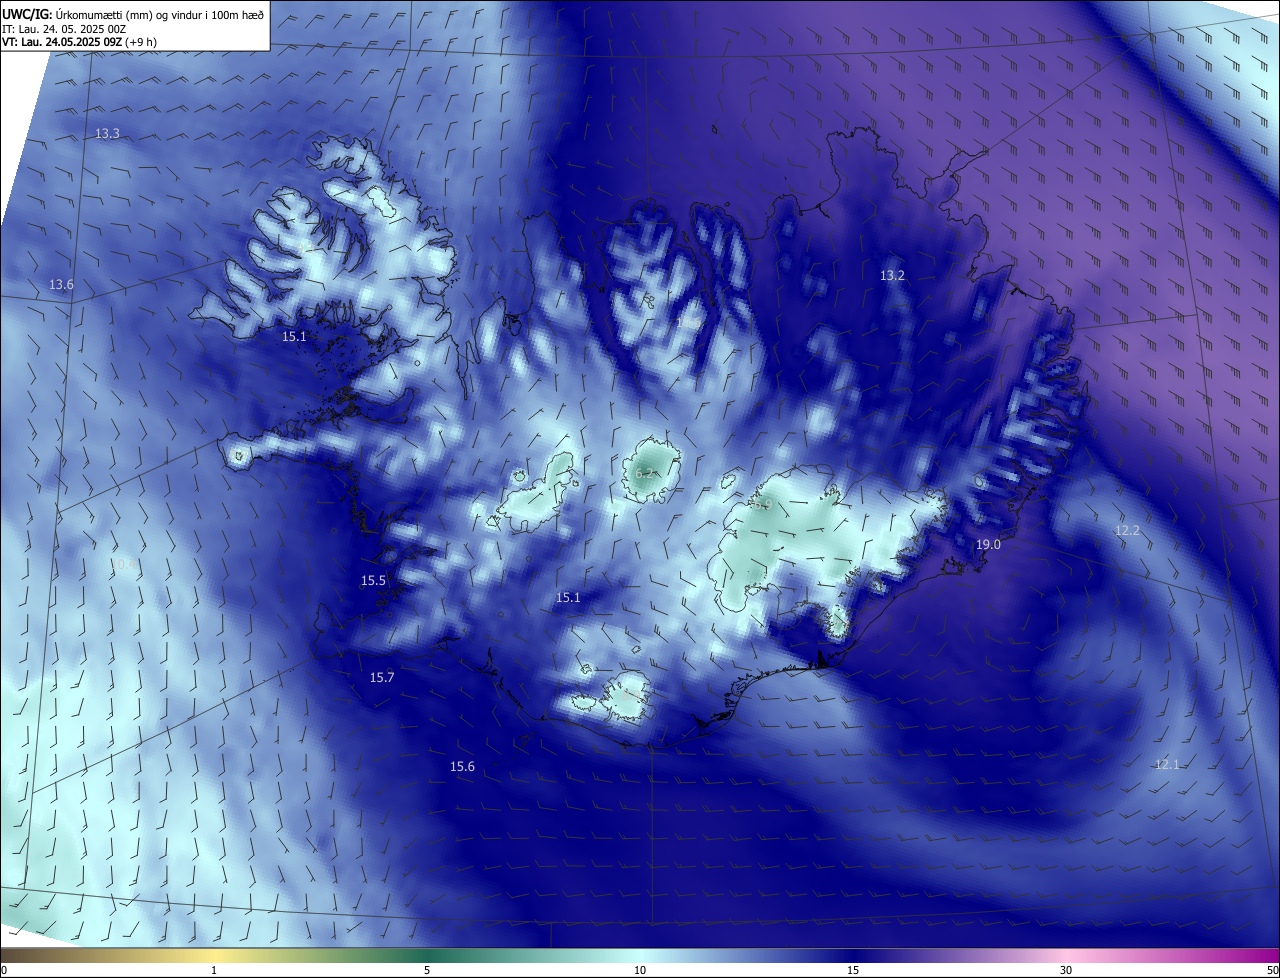Click the 15.7 value label
The width and height of the screenshot is (1280, 978).
coord(382,677)
